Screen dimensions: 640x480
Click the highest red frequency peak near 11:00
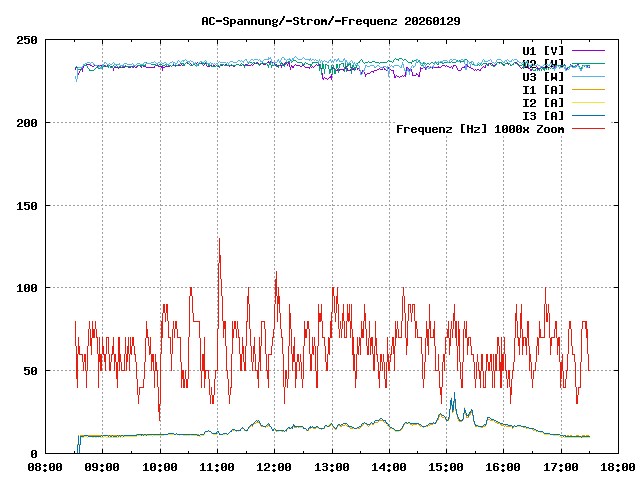pyautogui.click(x=219, y=240)
